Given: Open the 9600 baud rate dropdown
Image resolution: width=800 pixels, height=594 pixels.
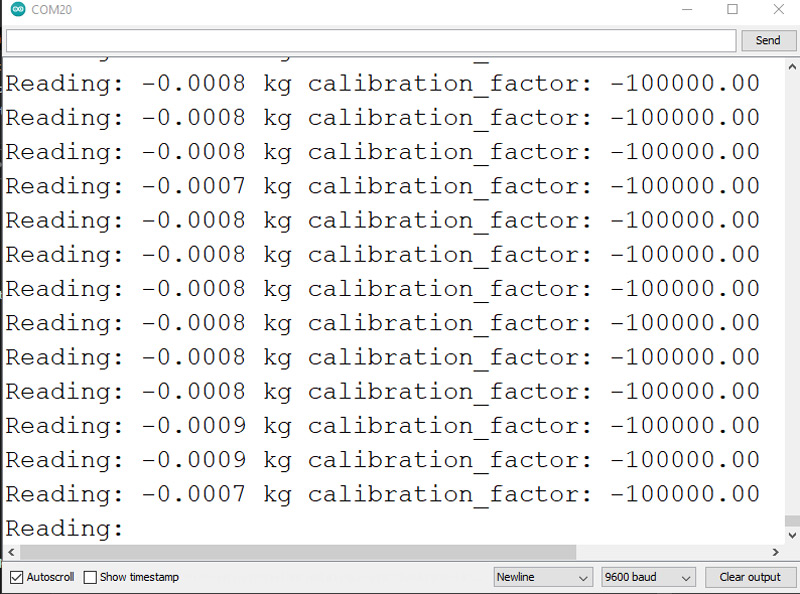Looking at the screenshot, I should click(648, 577).
